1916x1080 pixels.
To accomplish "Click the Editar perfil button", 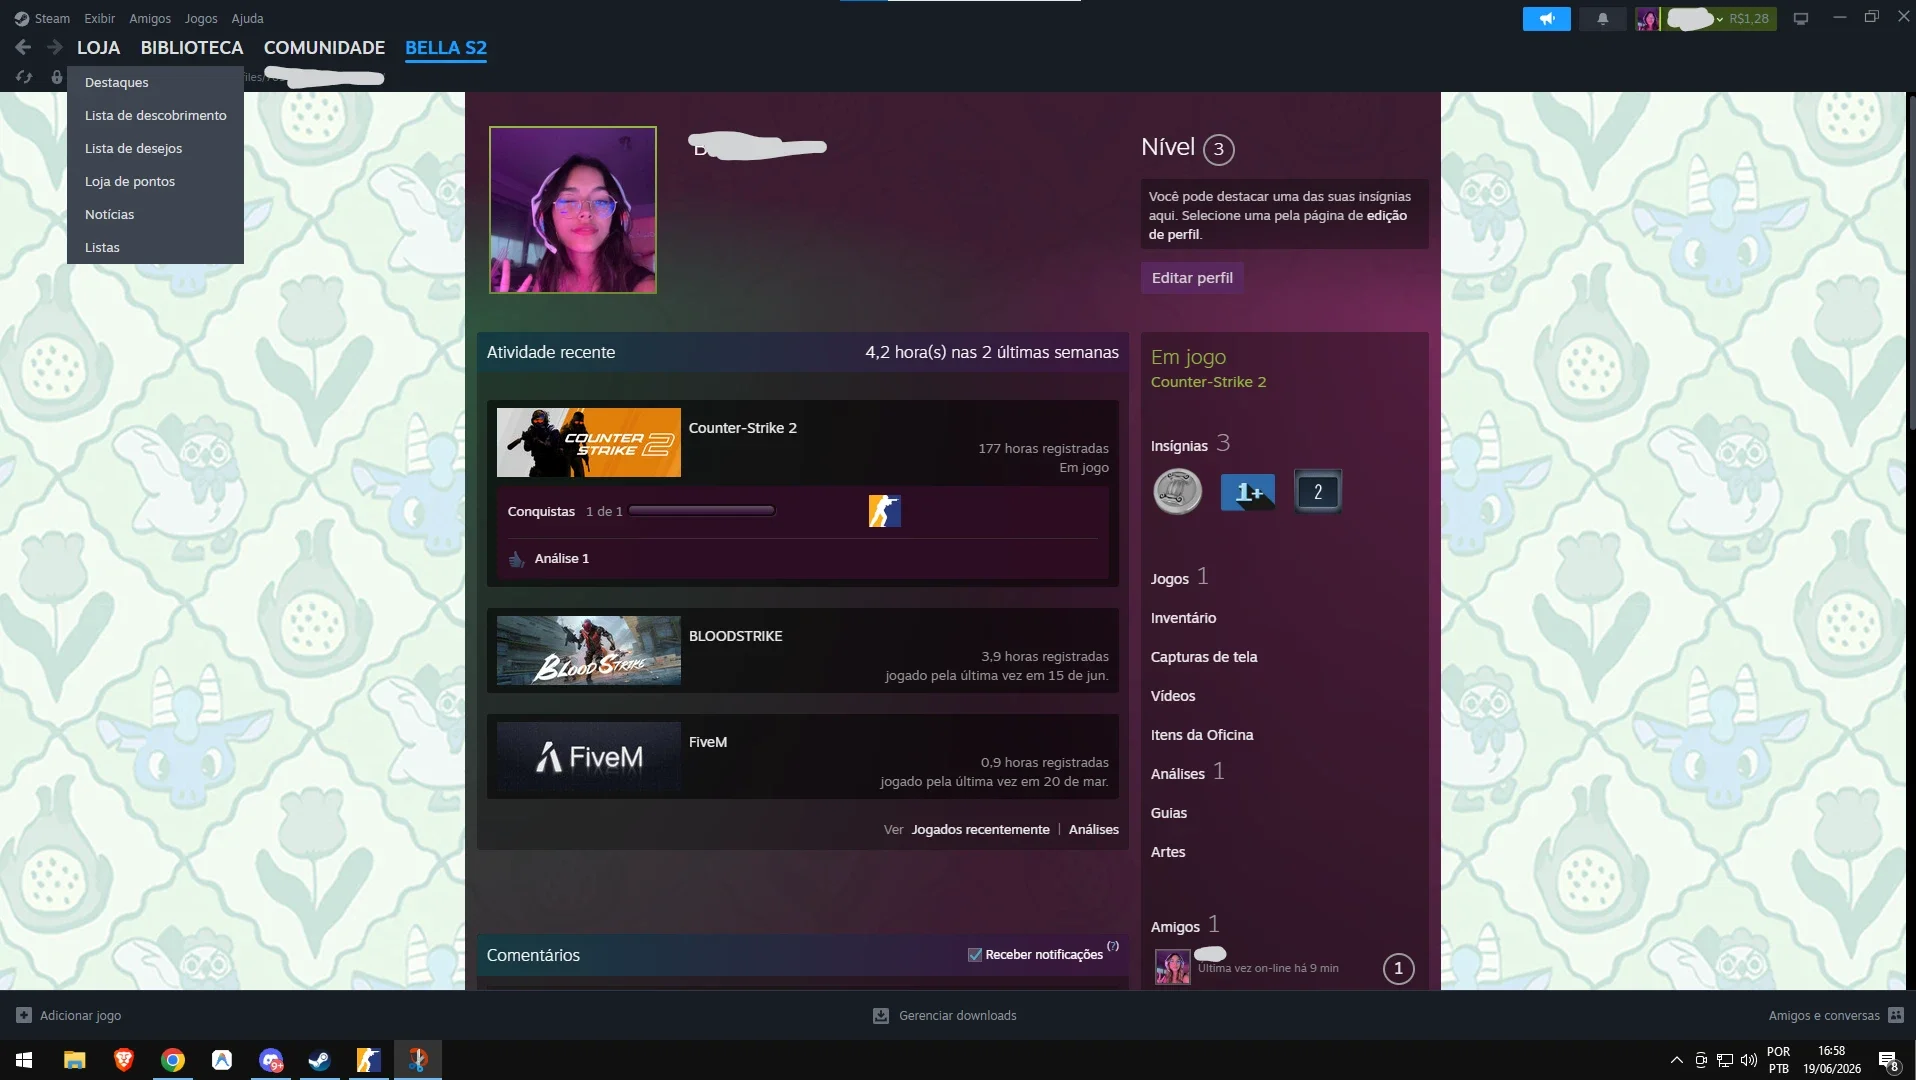I will click(x=1192, y=278).
